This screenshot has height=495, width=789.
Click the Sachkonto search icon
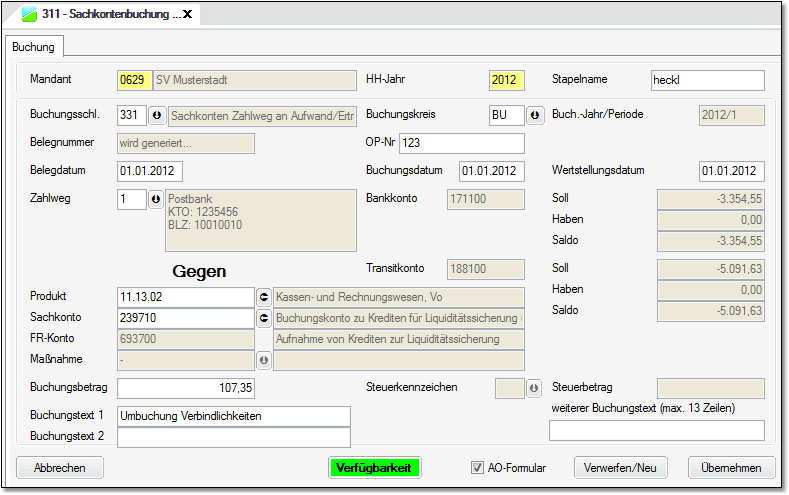pyautogui.click(x=264, y=318)
